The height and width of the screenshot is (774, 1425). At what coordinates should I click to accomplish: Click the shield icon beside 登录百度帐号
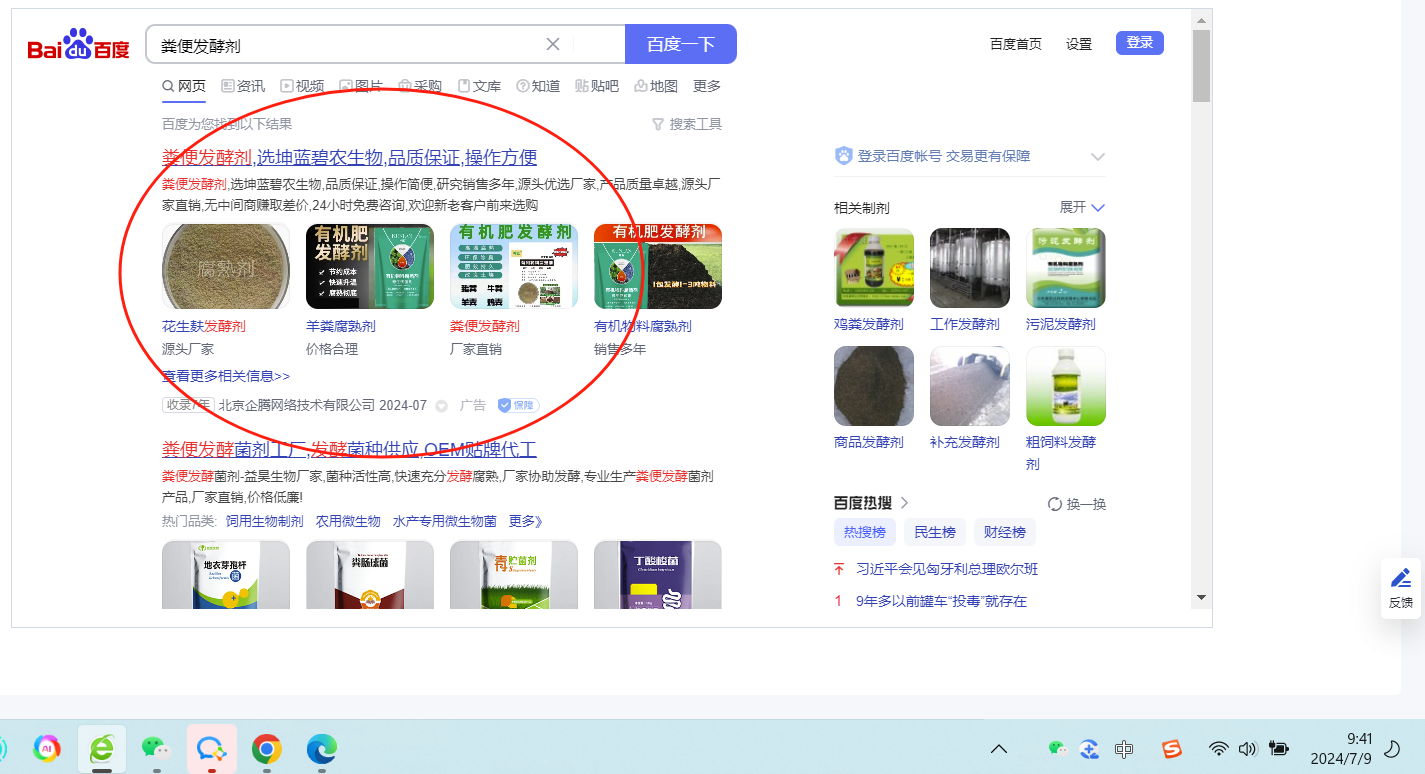(x=844, y=156)
